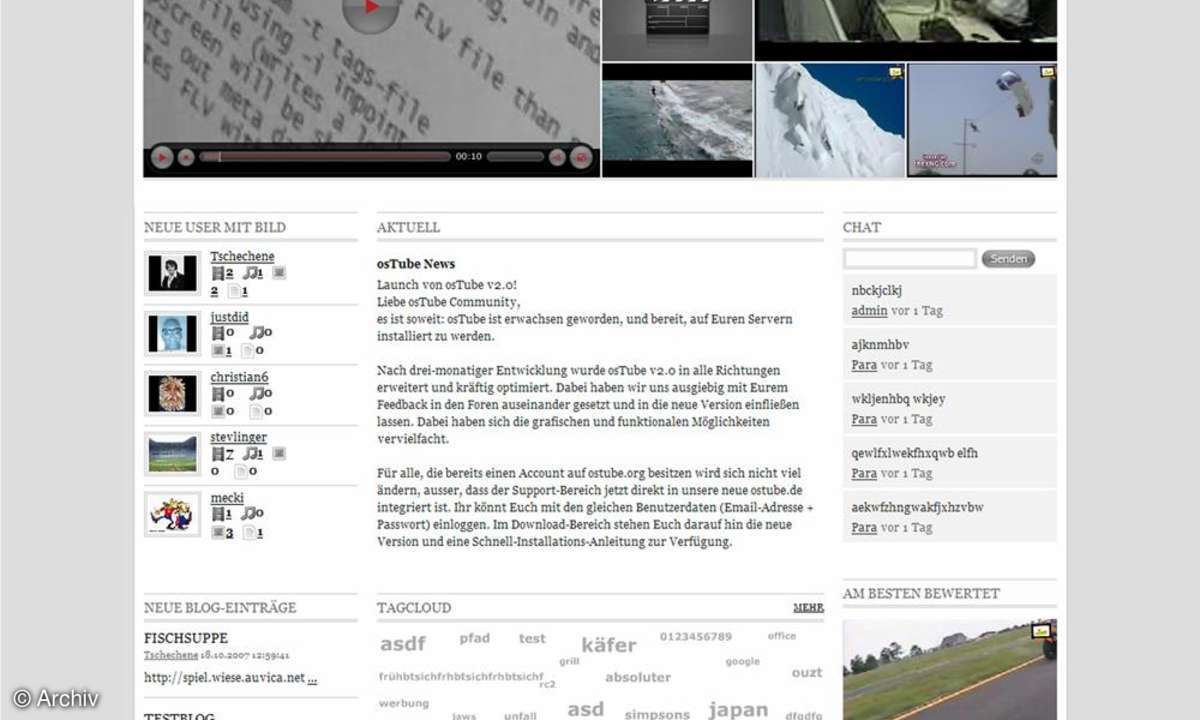
Task: Click the document icon for christian6
Action: pos(256,411)
